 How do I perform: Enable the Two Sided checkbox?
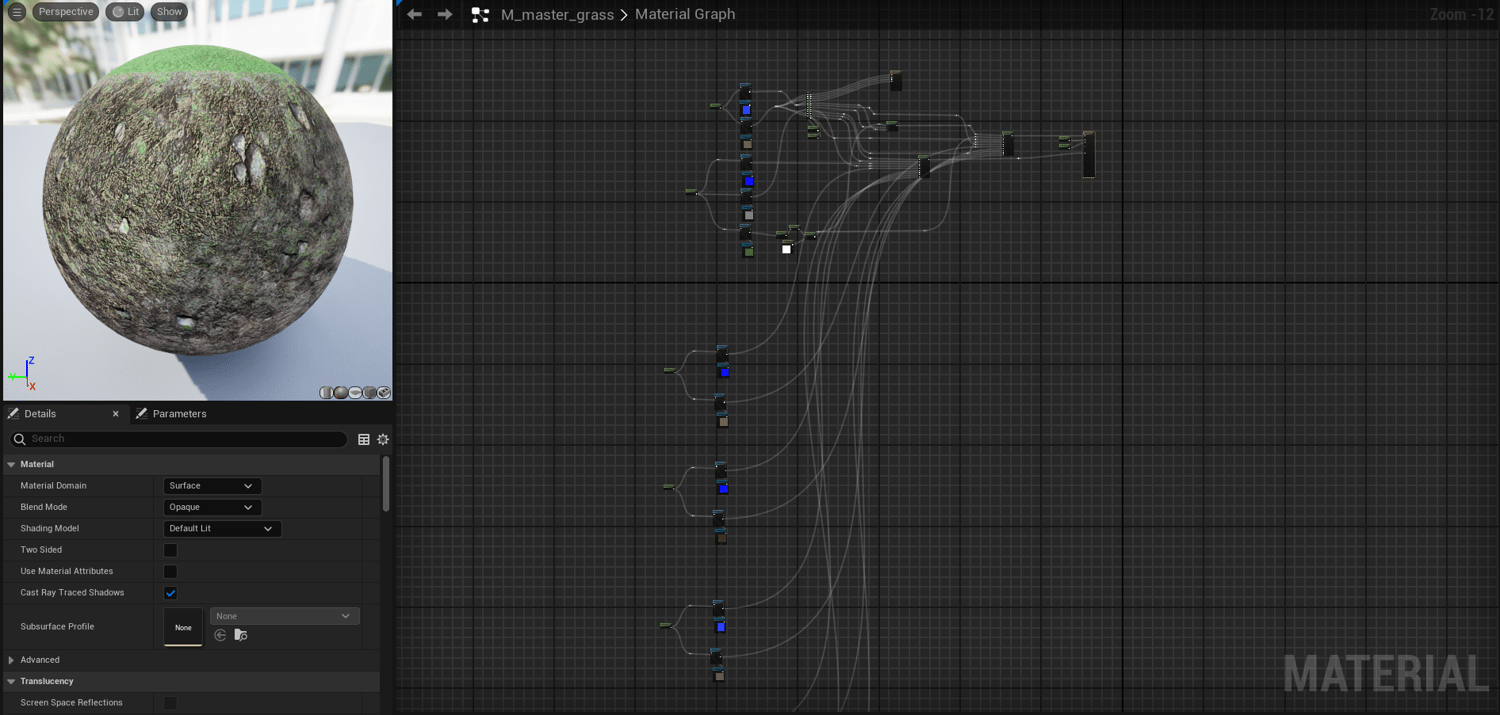[170, 550]
